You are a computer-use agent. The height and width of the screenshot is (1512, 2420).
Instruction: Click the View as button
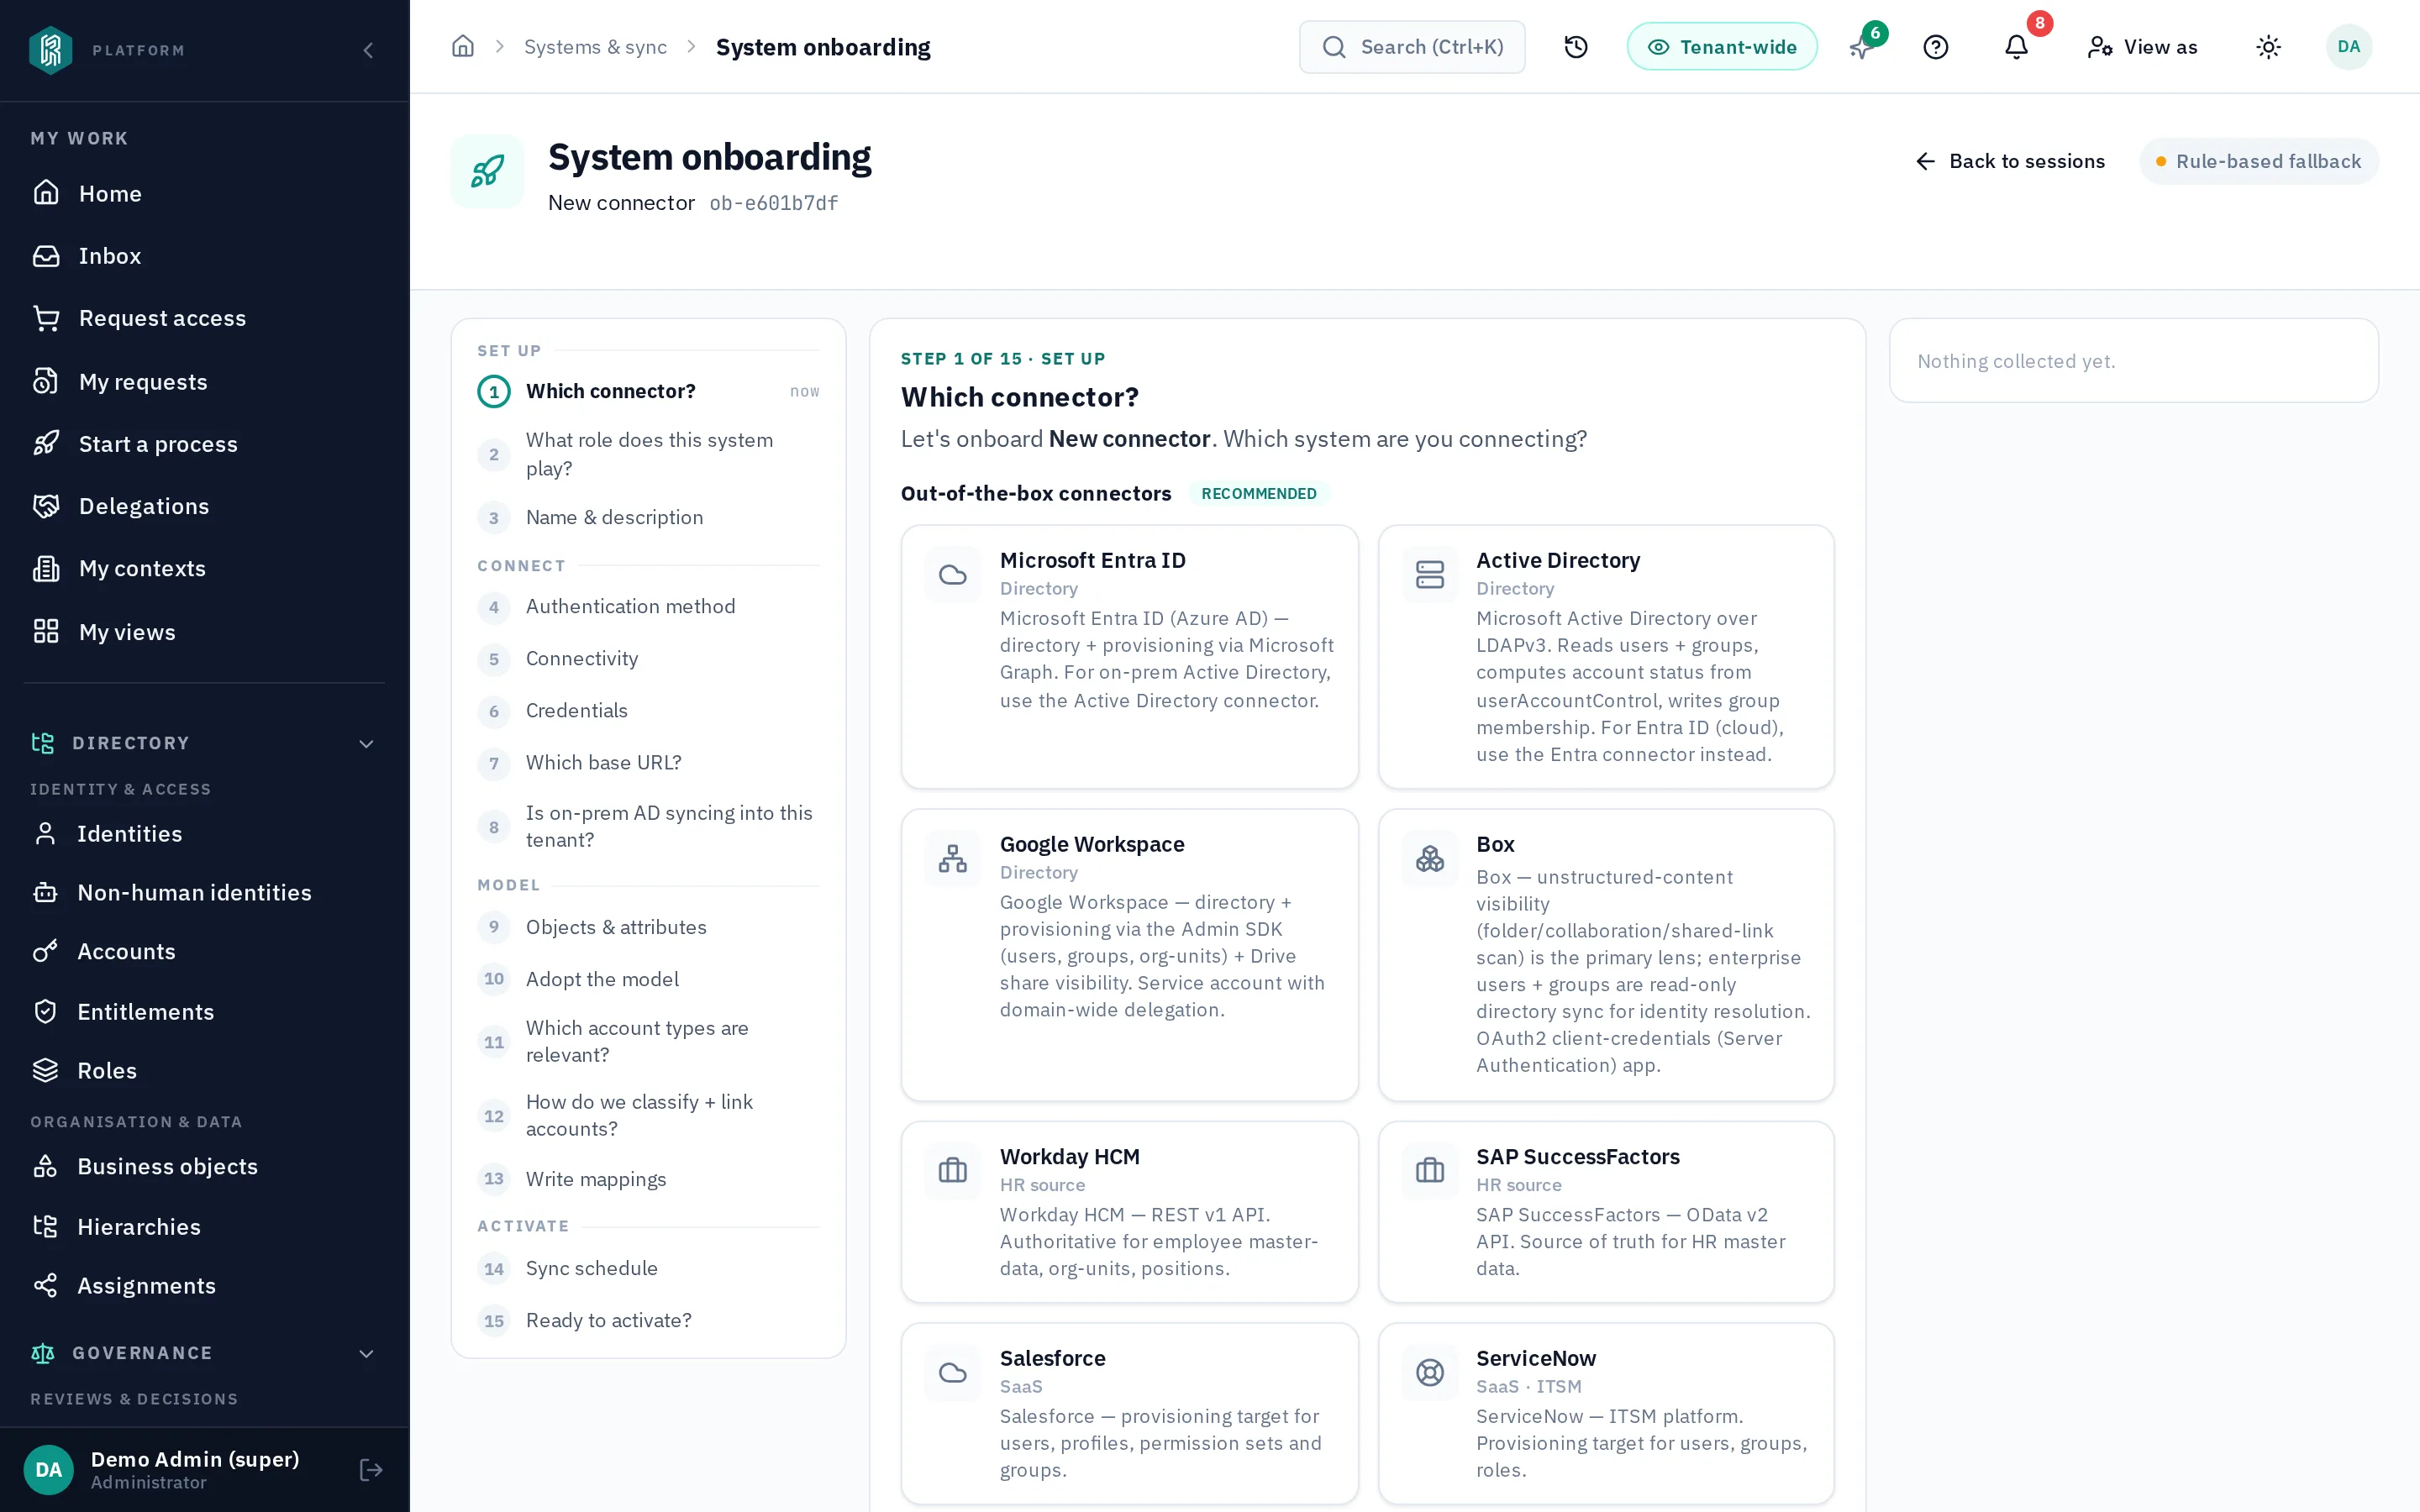tap(2142, 47)
